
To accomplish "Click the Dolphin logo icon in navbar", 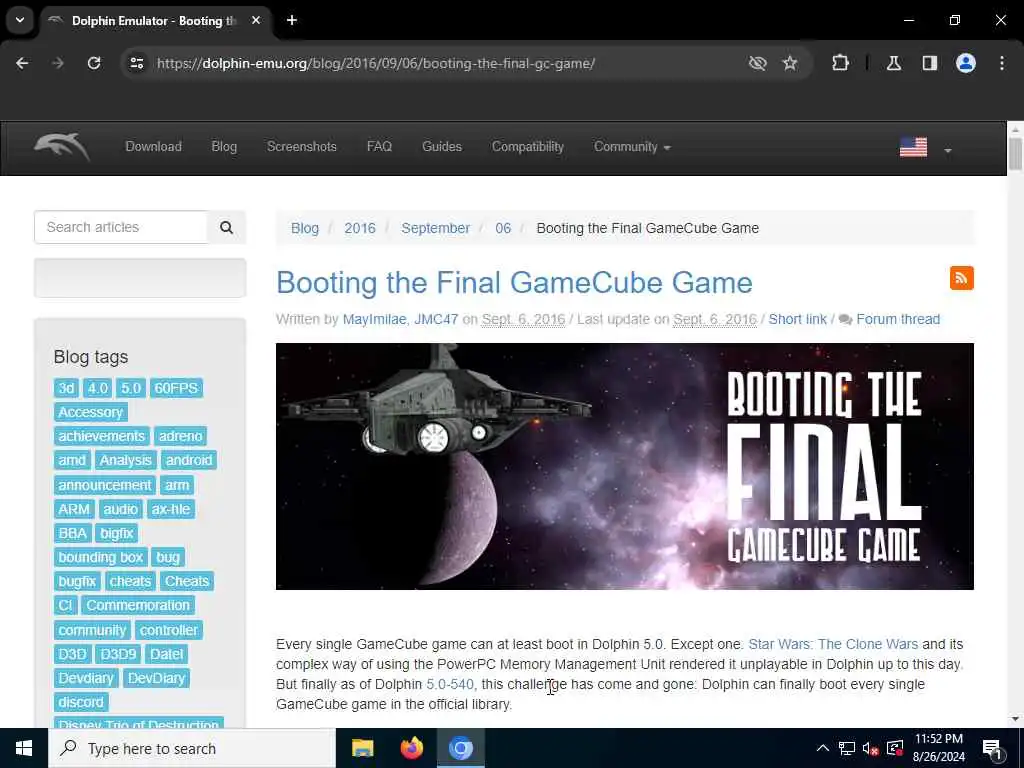I will (61, 146).
